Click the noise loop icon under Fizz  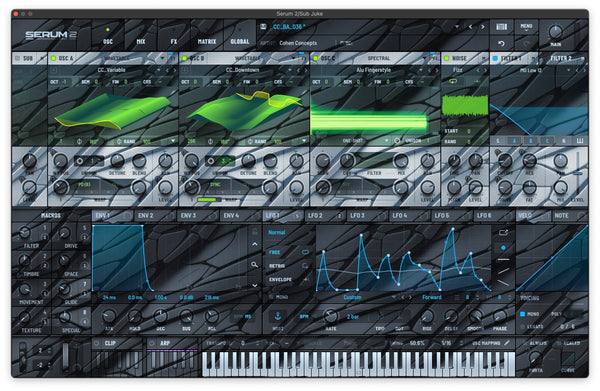click(453, 81)
